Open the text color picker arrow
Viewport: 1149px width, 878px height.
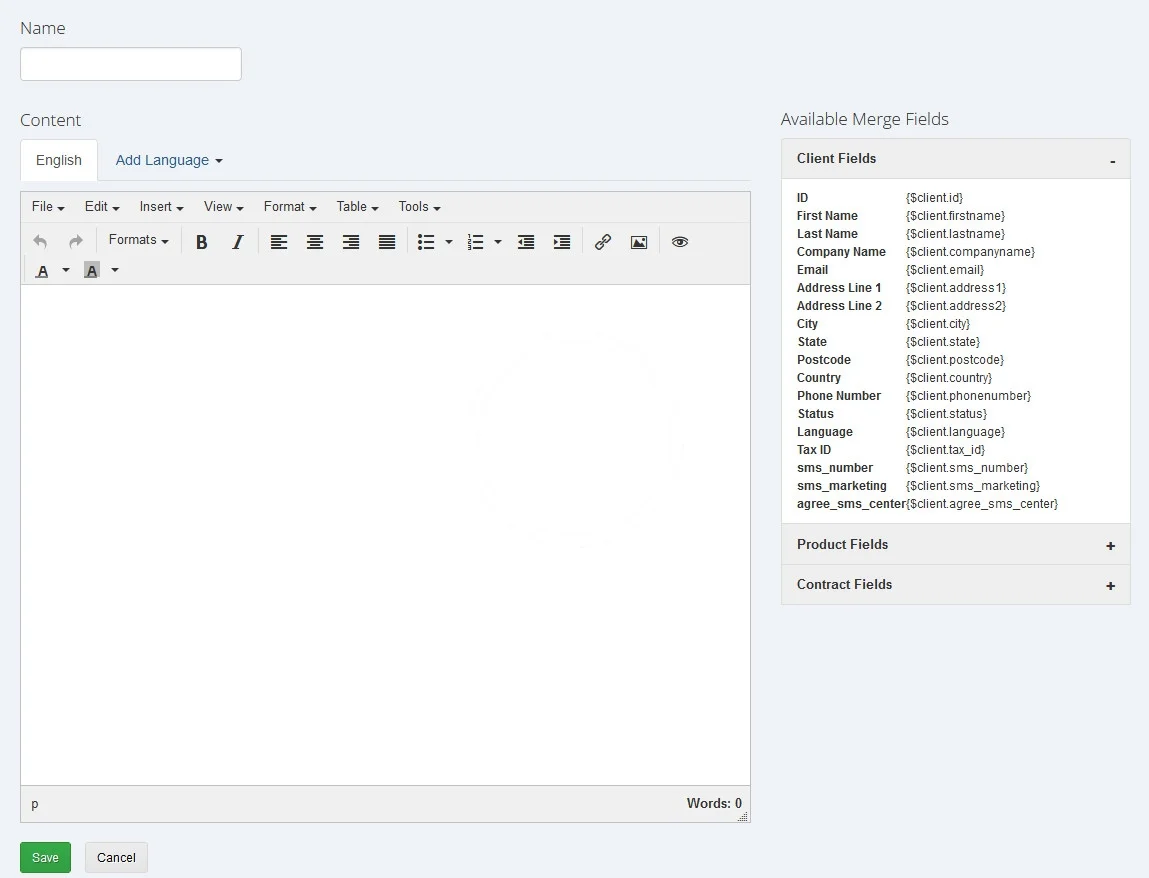tap(66, 270)
